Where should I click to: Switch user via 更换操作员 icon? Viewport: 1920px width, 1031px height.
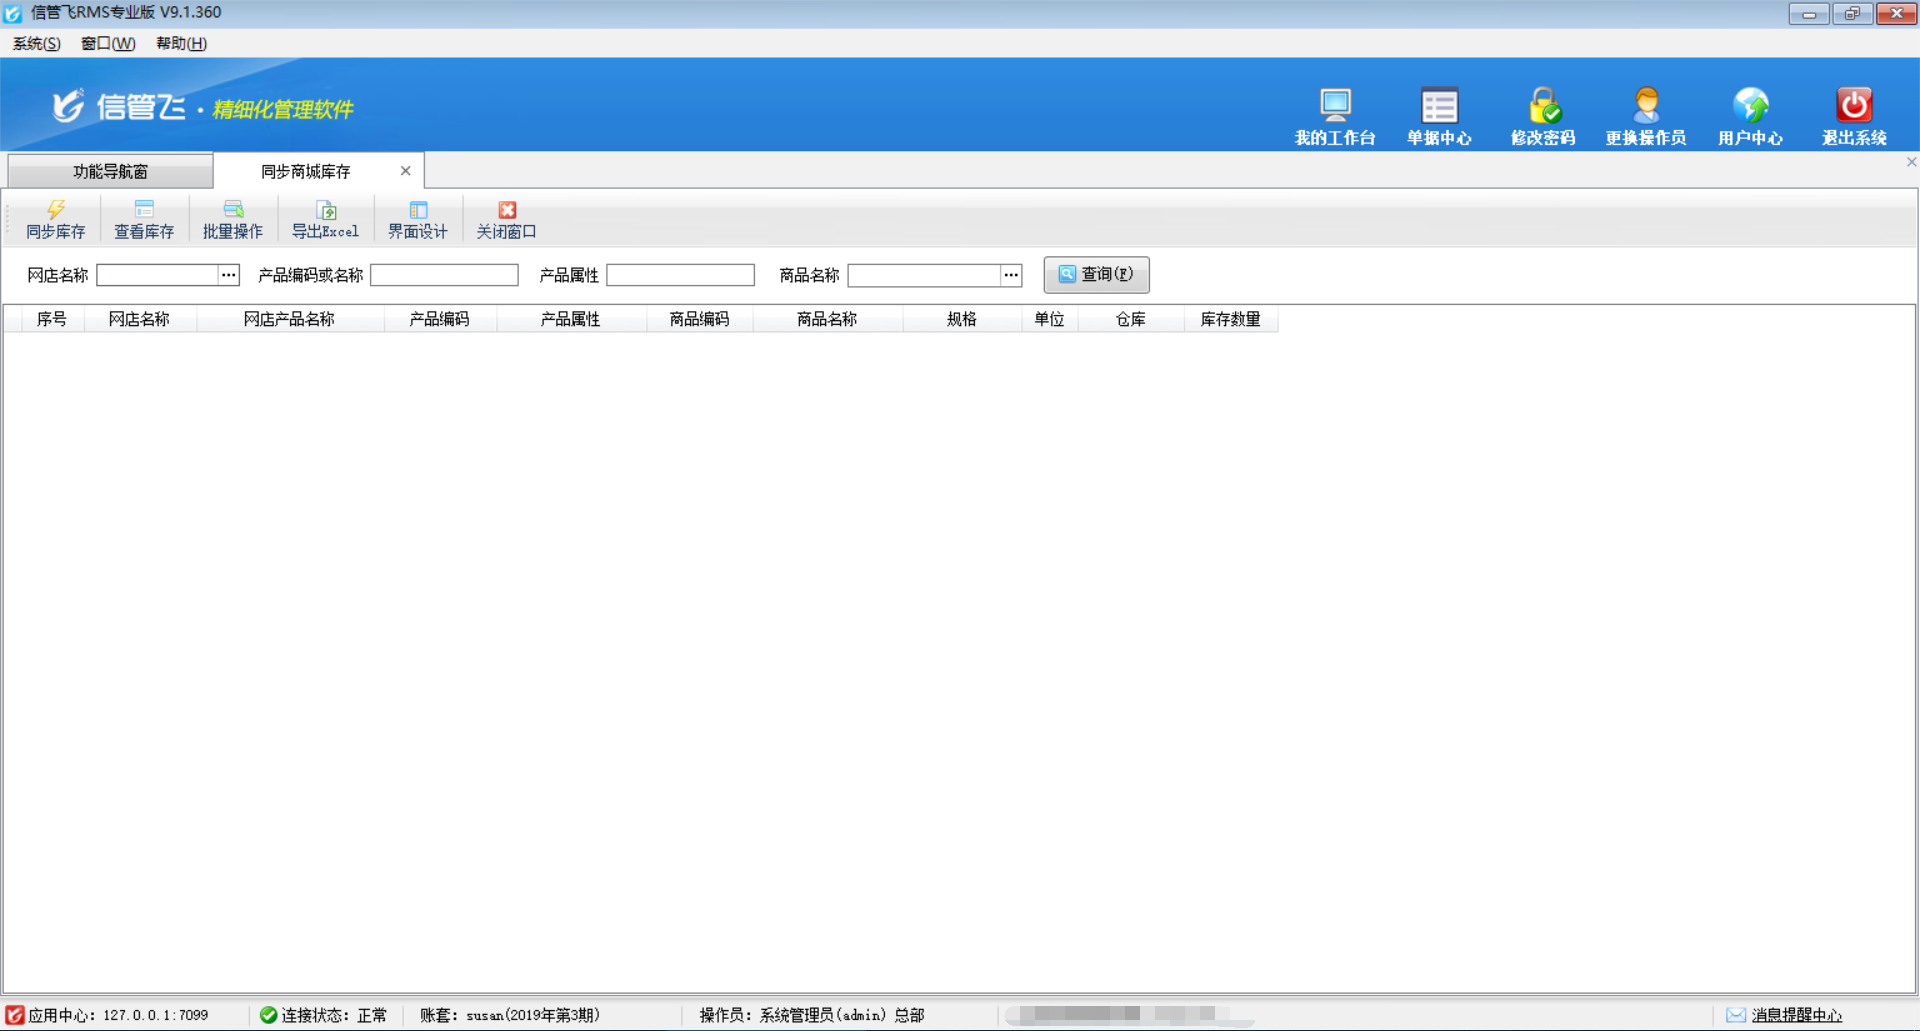click(x=1646, y=106)
